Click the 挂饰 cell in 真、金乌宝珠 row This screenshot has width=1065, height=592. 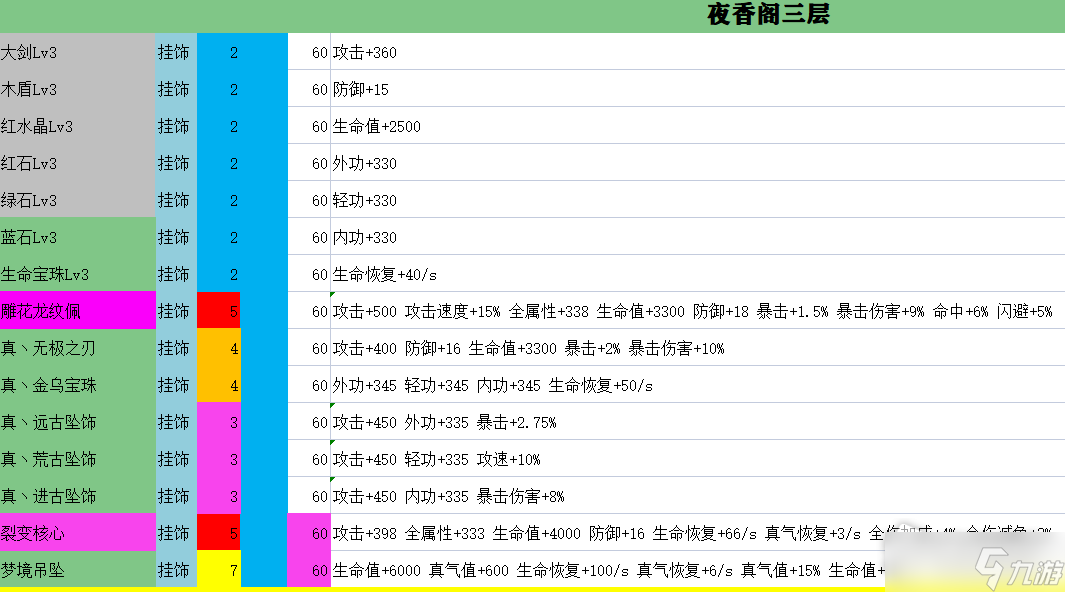176,385
